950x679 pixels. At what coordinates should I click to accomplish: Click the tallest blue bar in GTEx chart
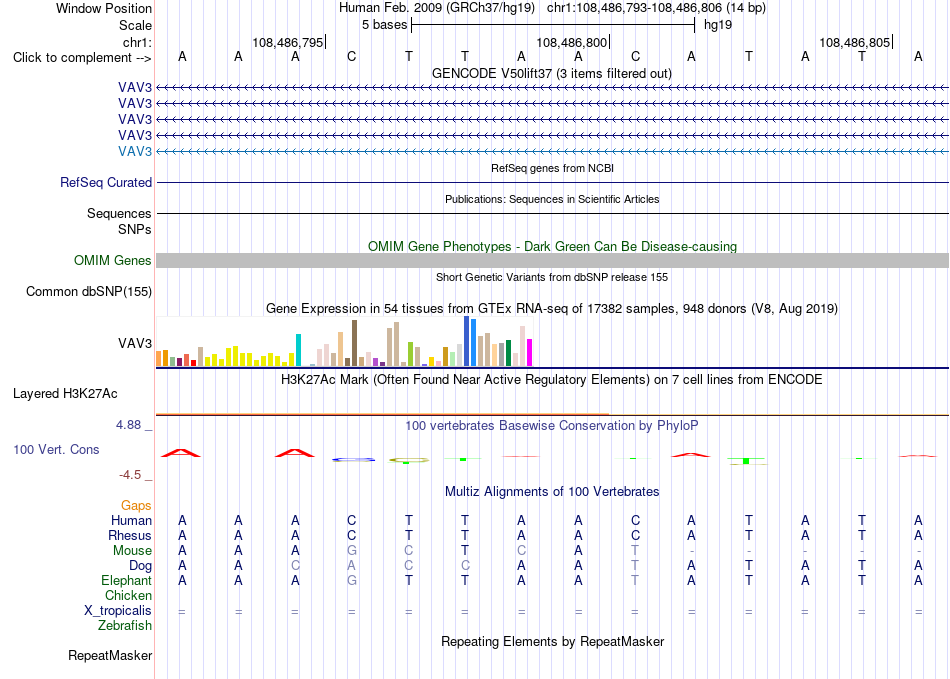(467, 341)
